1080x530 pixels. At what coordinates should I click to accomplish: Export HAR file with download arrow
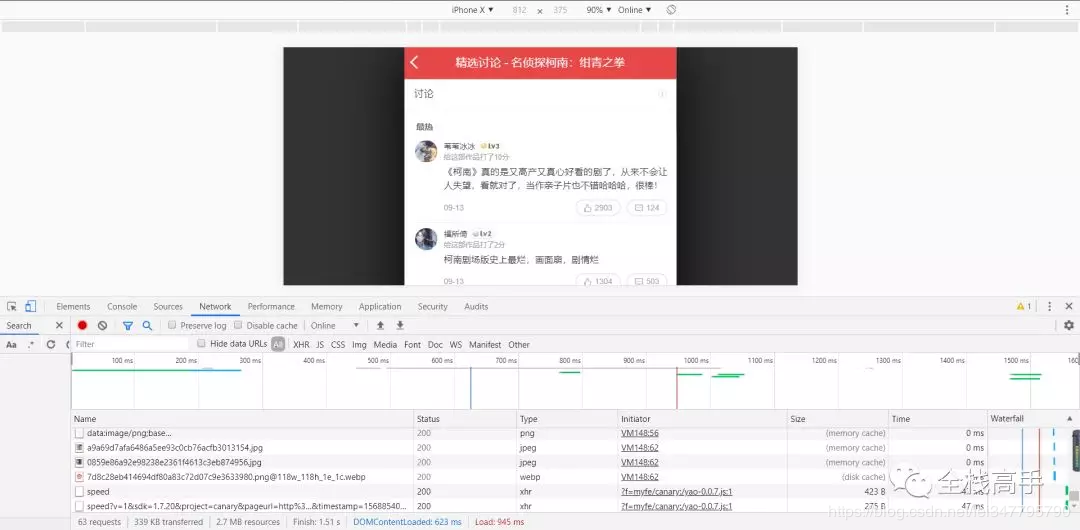(x=399, y=325)
